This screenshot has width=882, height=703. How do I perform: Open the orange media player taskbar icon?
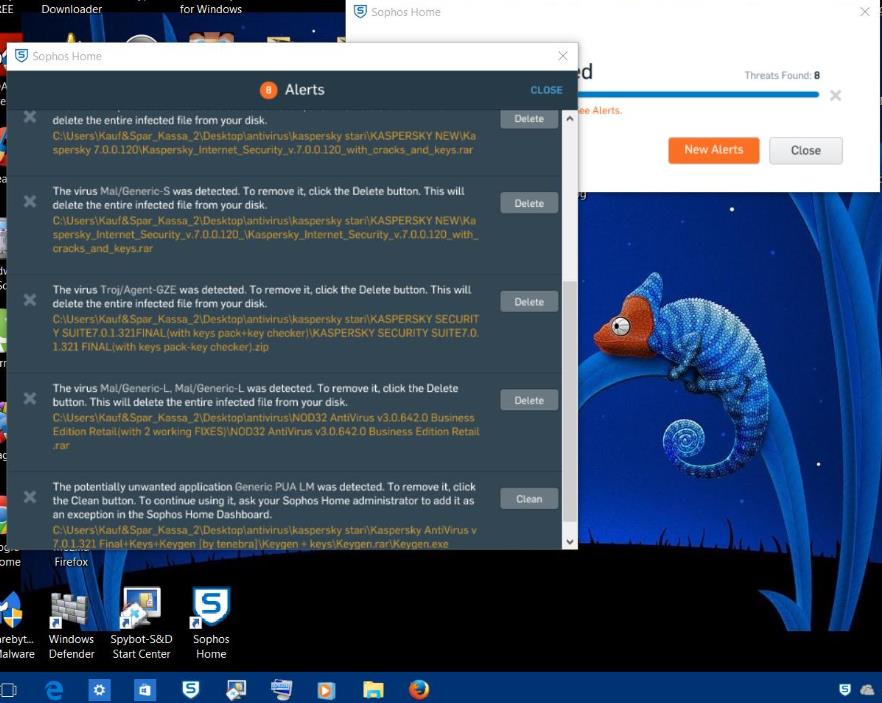pos(326,690)
